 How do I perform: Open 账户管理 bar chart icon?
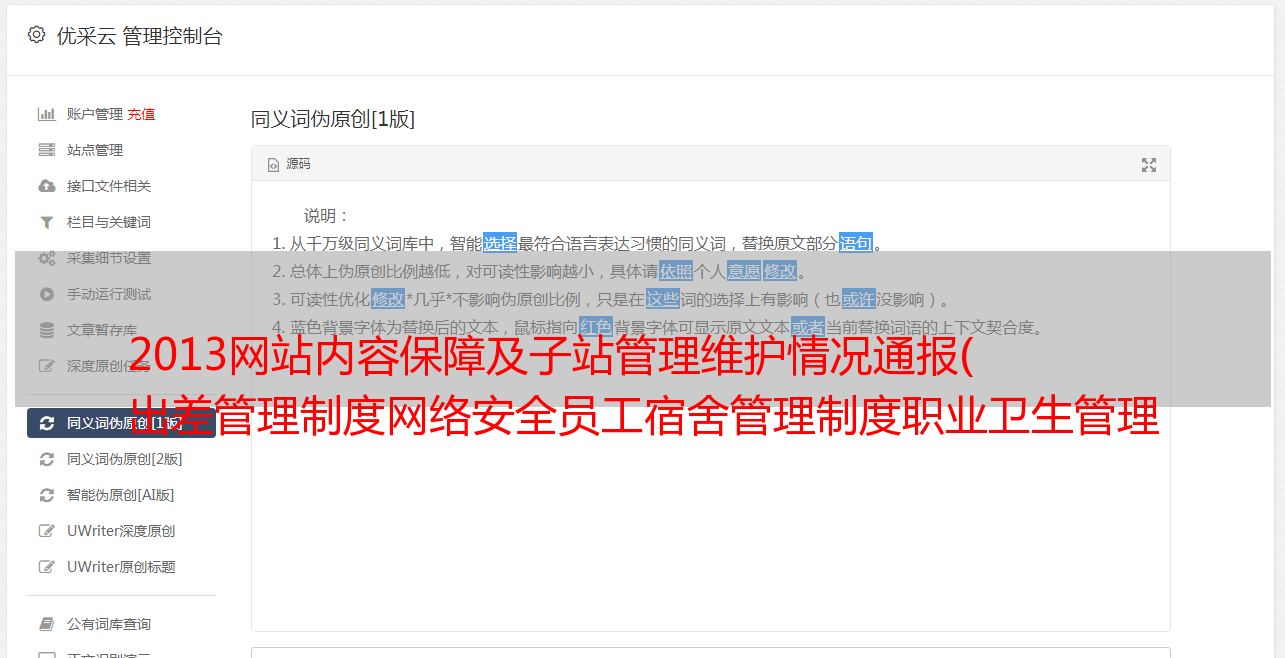pyautogui.click(x=46, y=114)
